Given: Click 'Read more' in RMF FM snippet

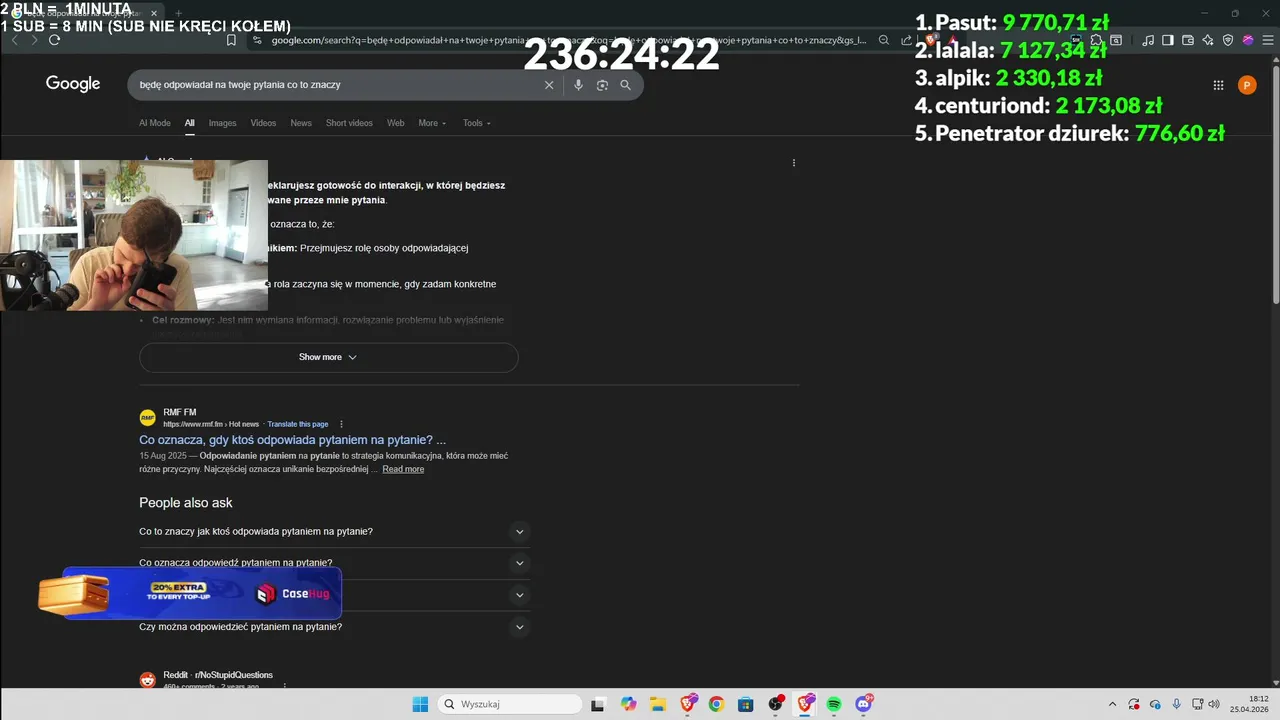Looking at the screenshot, I should [403, 469].
